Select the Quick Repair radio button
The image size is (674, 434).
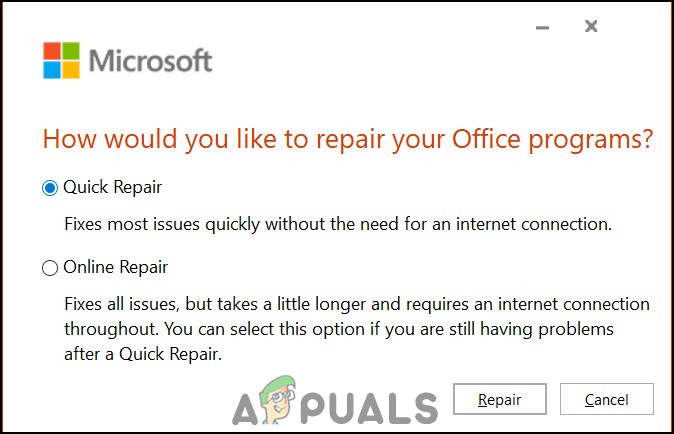point(50,188)
